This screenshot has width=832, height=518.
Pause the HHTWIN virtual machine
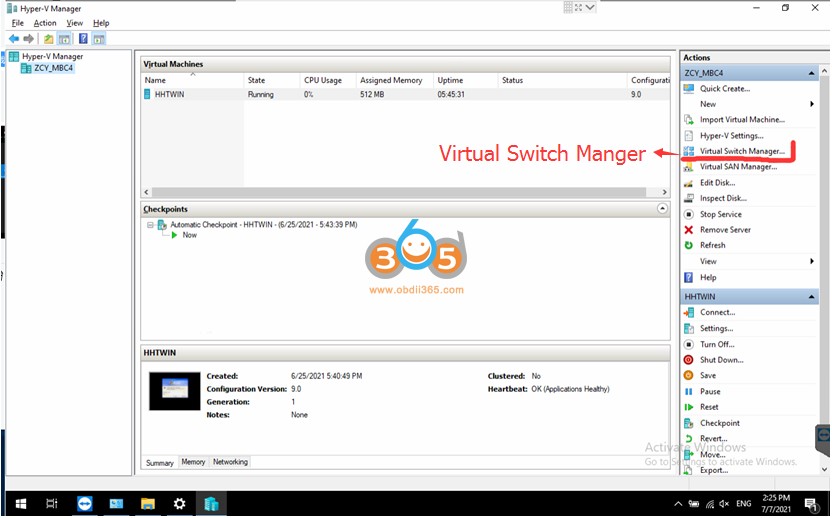(710, 392)
